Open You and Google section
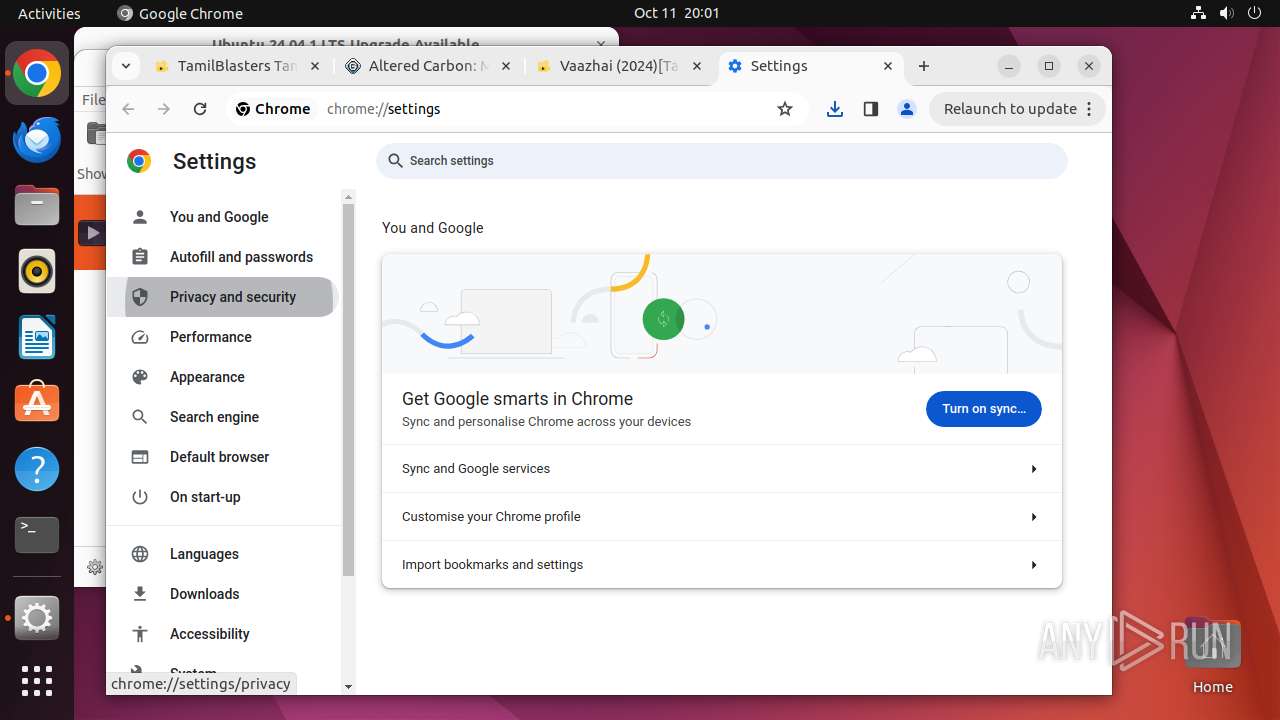This screenshot has height=720, width=1280. click(224, 217)
